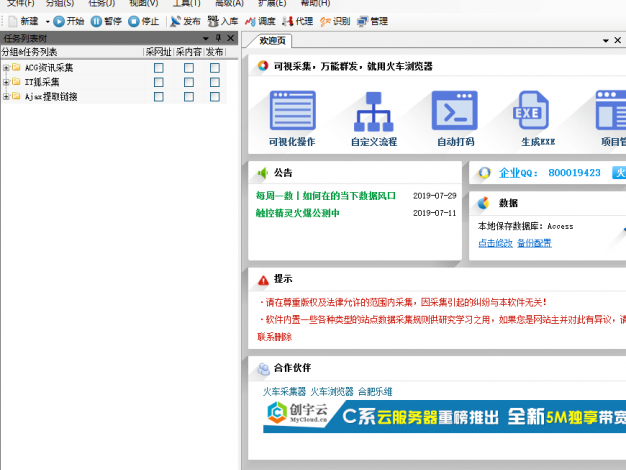Open the 火车浏览器 partner link
The image size is (626, 470).
point(332,392)
